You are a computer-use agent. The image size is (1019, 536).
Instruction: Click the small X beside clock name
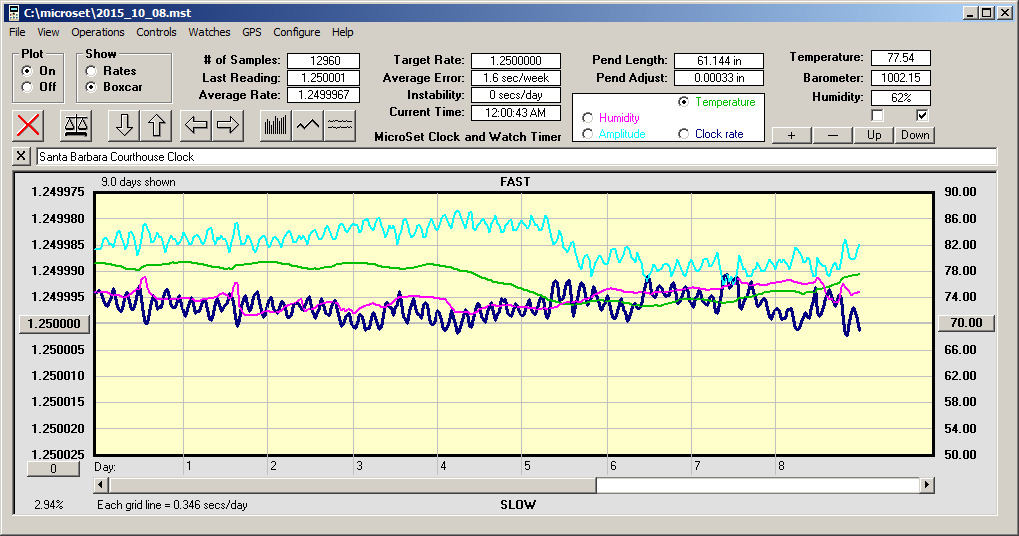click(x=21, y=156)
